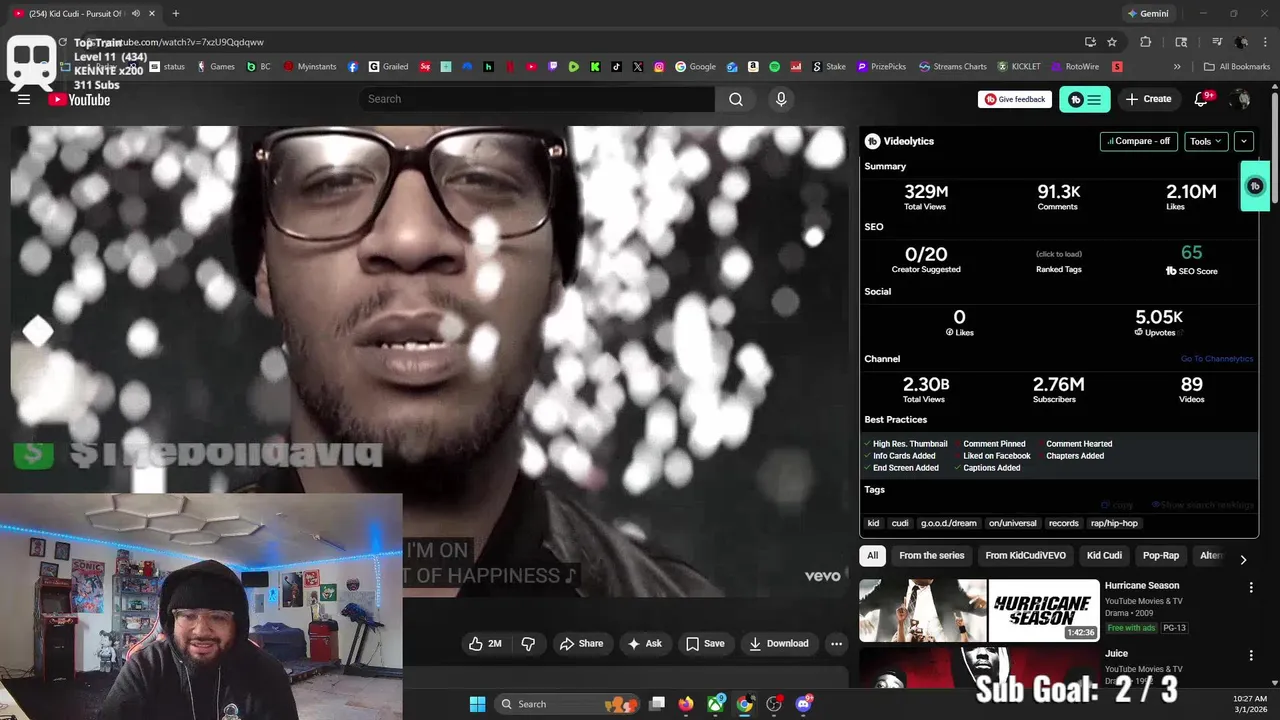The width and height of the screenshot is (1280, 720).
Task: Open the Hurricane Season title link
Action: (x=1142, y=586)
